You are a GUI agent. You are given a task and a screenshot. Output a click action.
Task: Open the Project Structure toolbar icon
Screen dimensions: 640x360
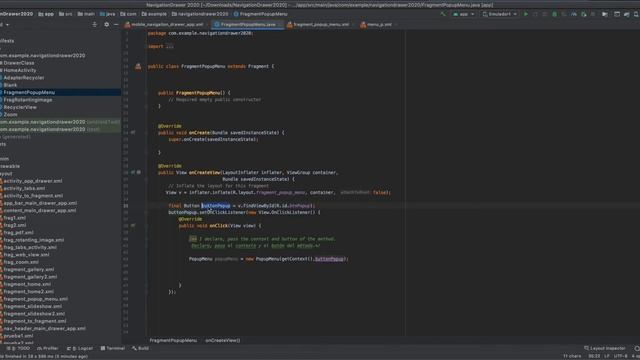pos(605,14)
